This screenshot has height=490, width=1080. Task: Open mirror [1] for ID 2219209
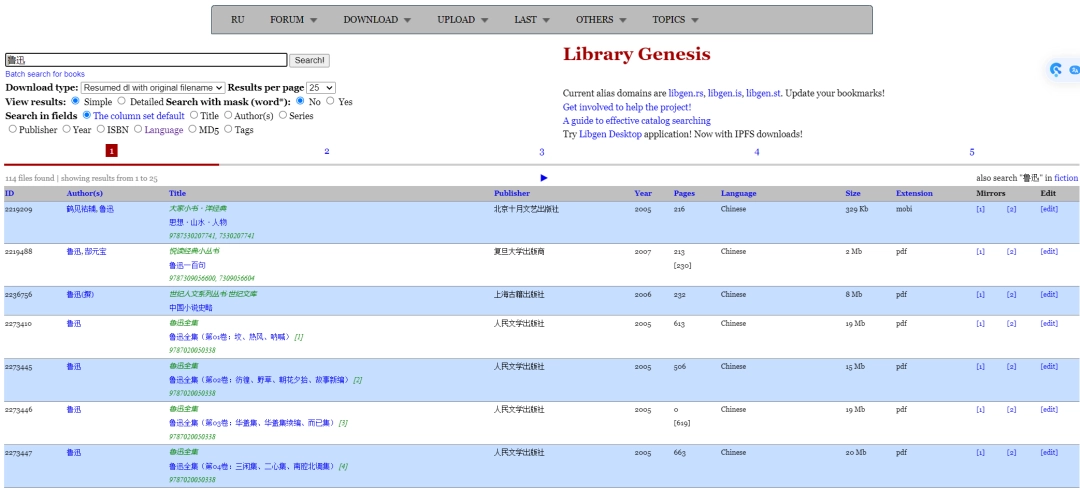980,210
